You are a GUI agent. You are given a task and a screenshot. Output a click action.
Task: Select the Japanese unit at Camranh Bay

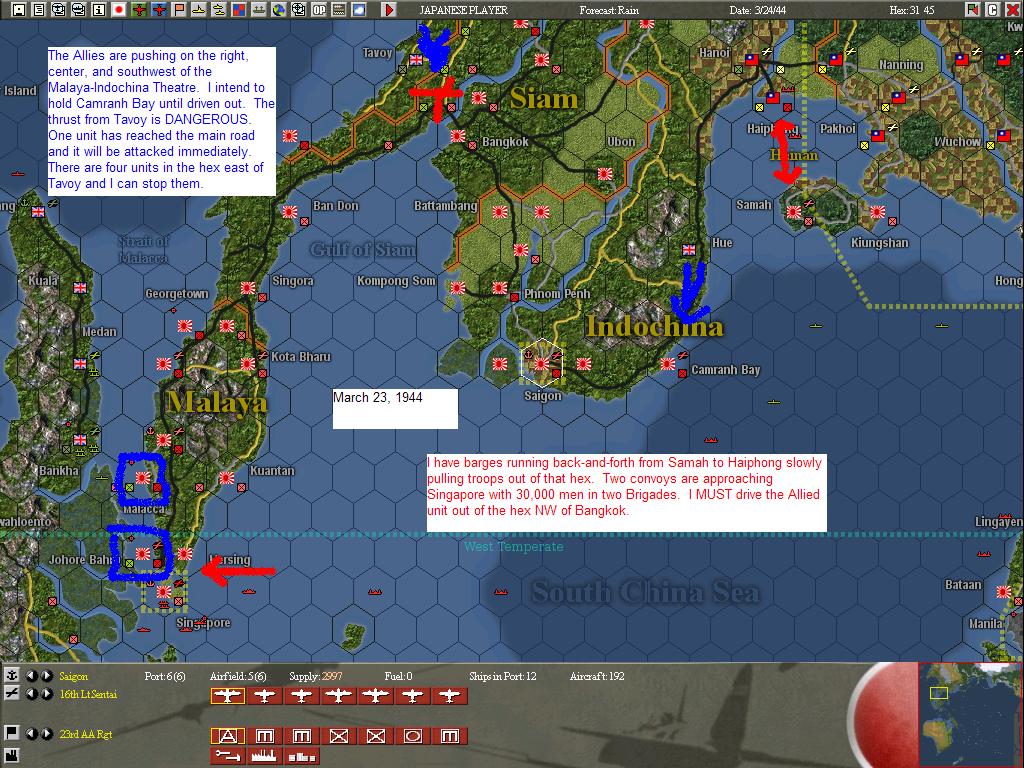coord(667,364)
